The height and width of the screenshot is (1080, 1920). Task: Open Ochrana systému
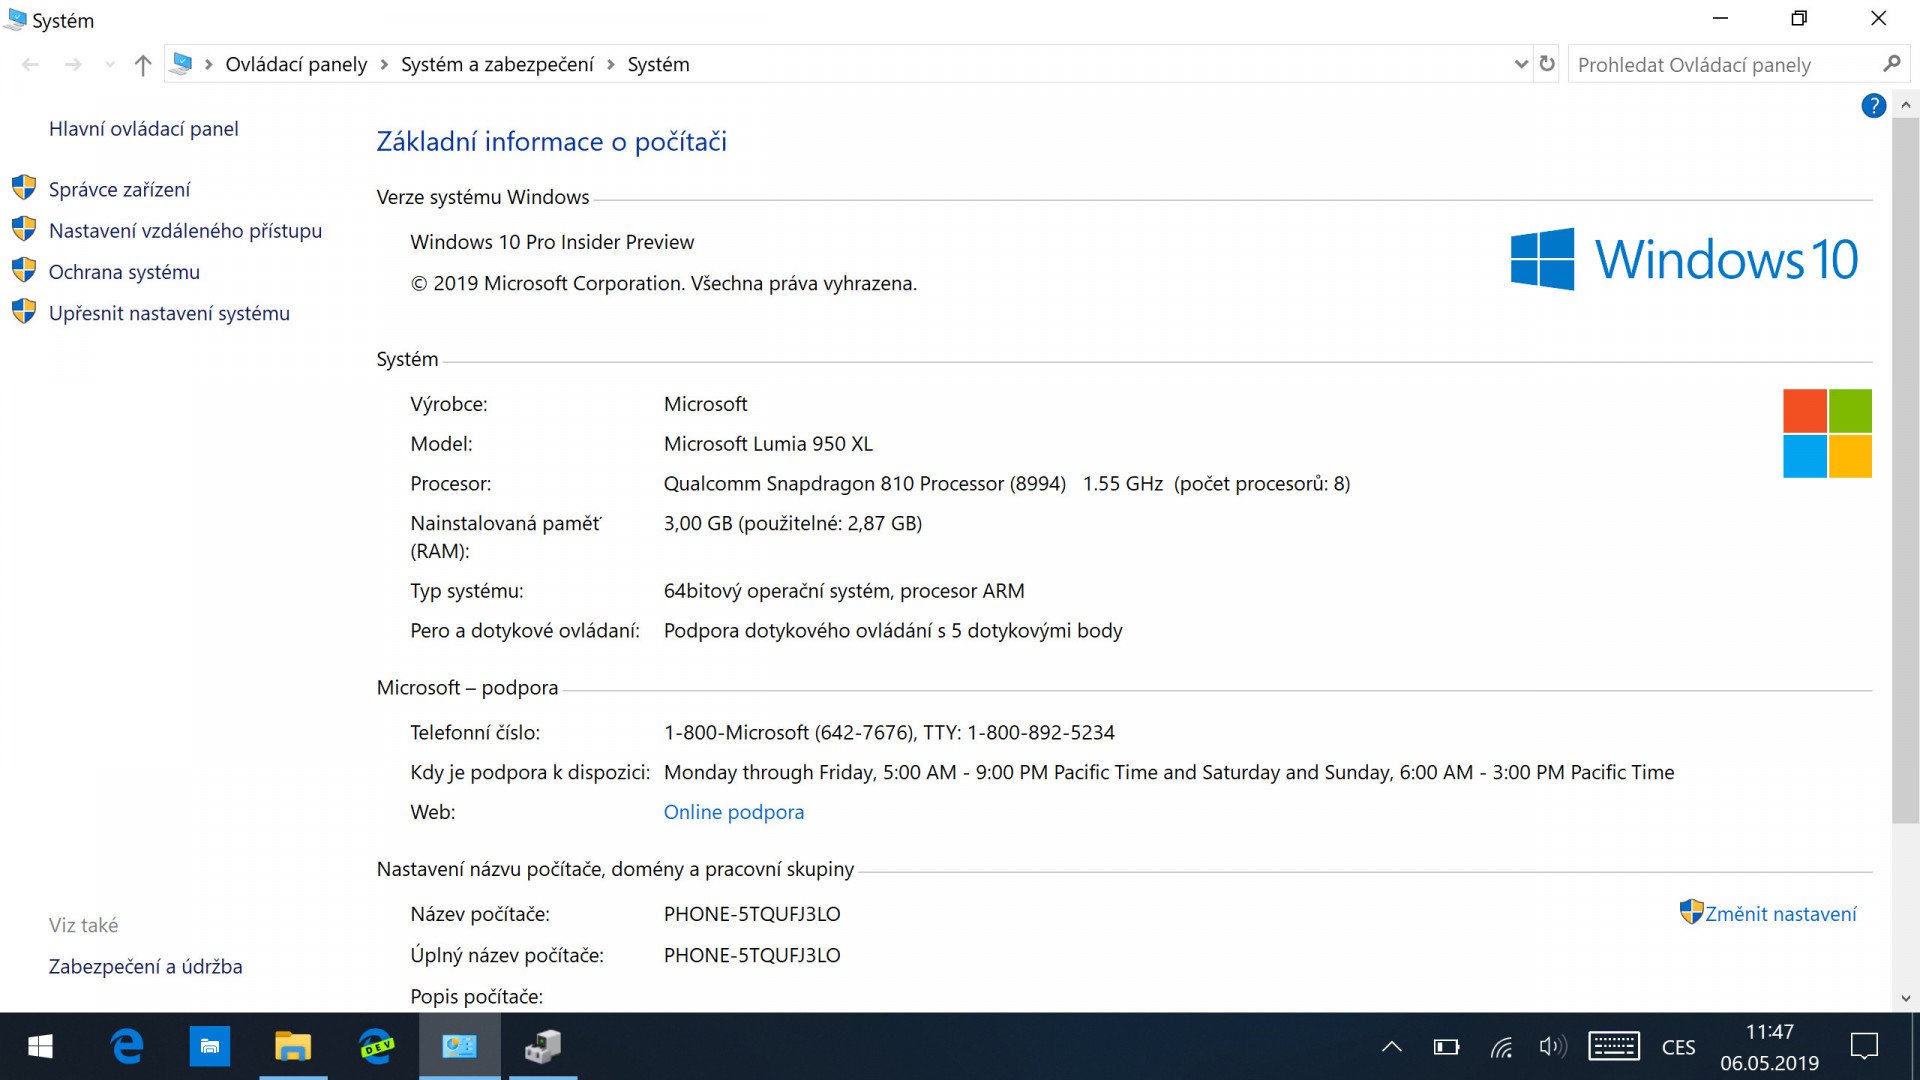(124, 272)
